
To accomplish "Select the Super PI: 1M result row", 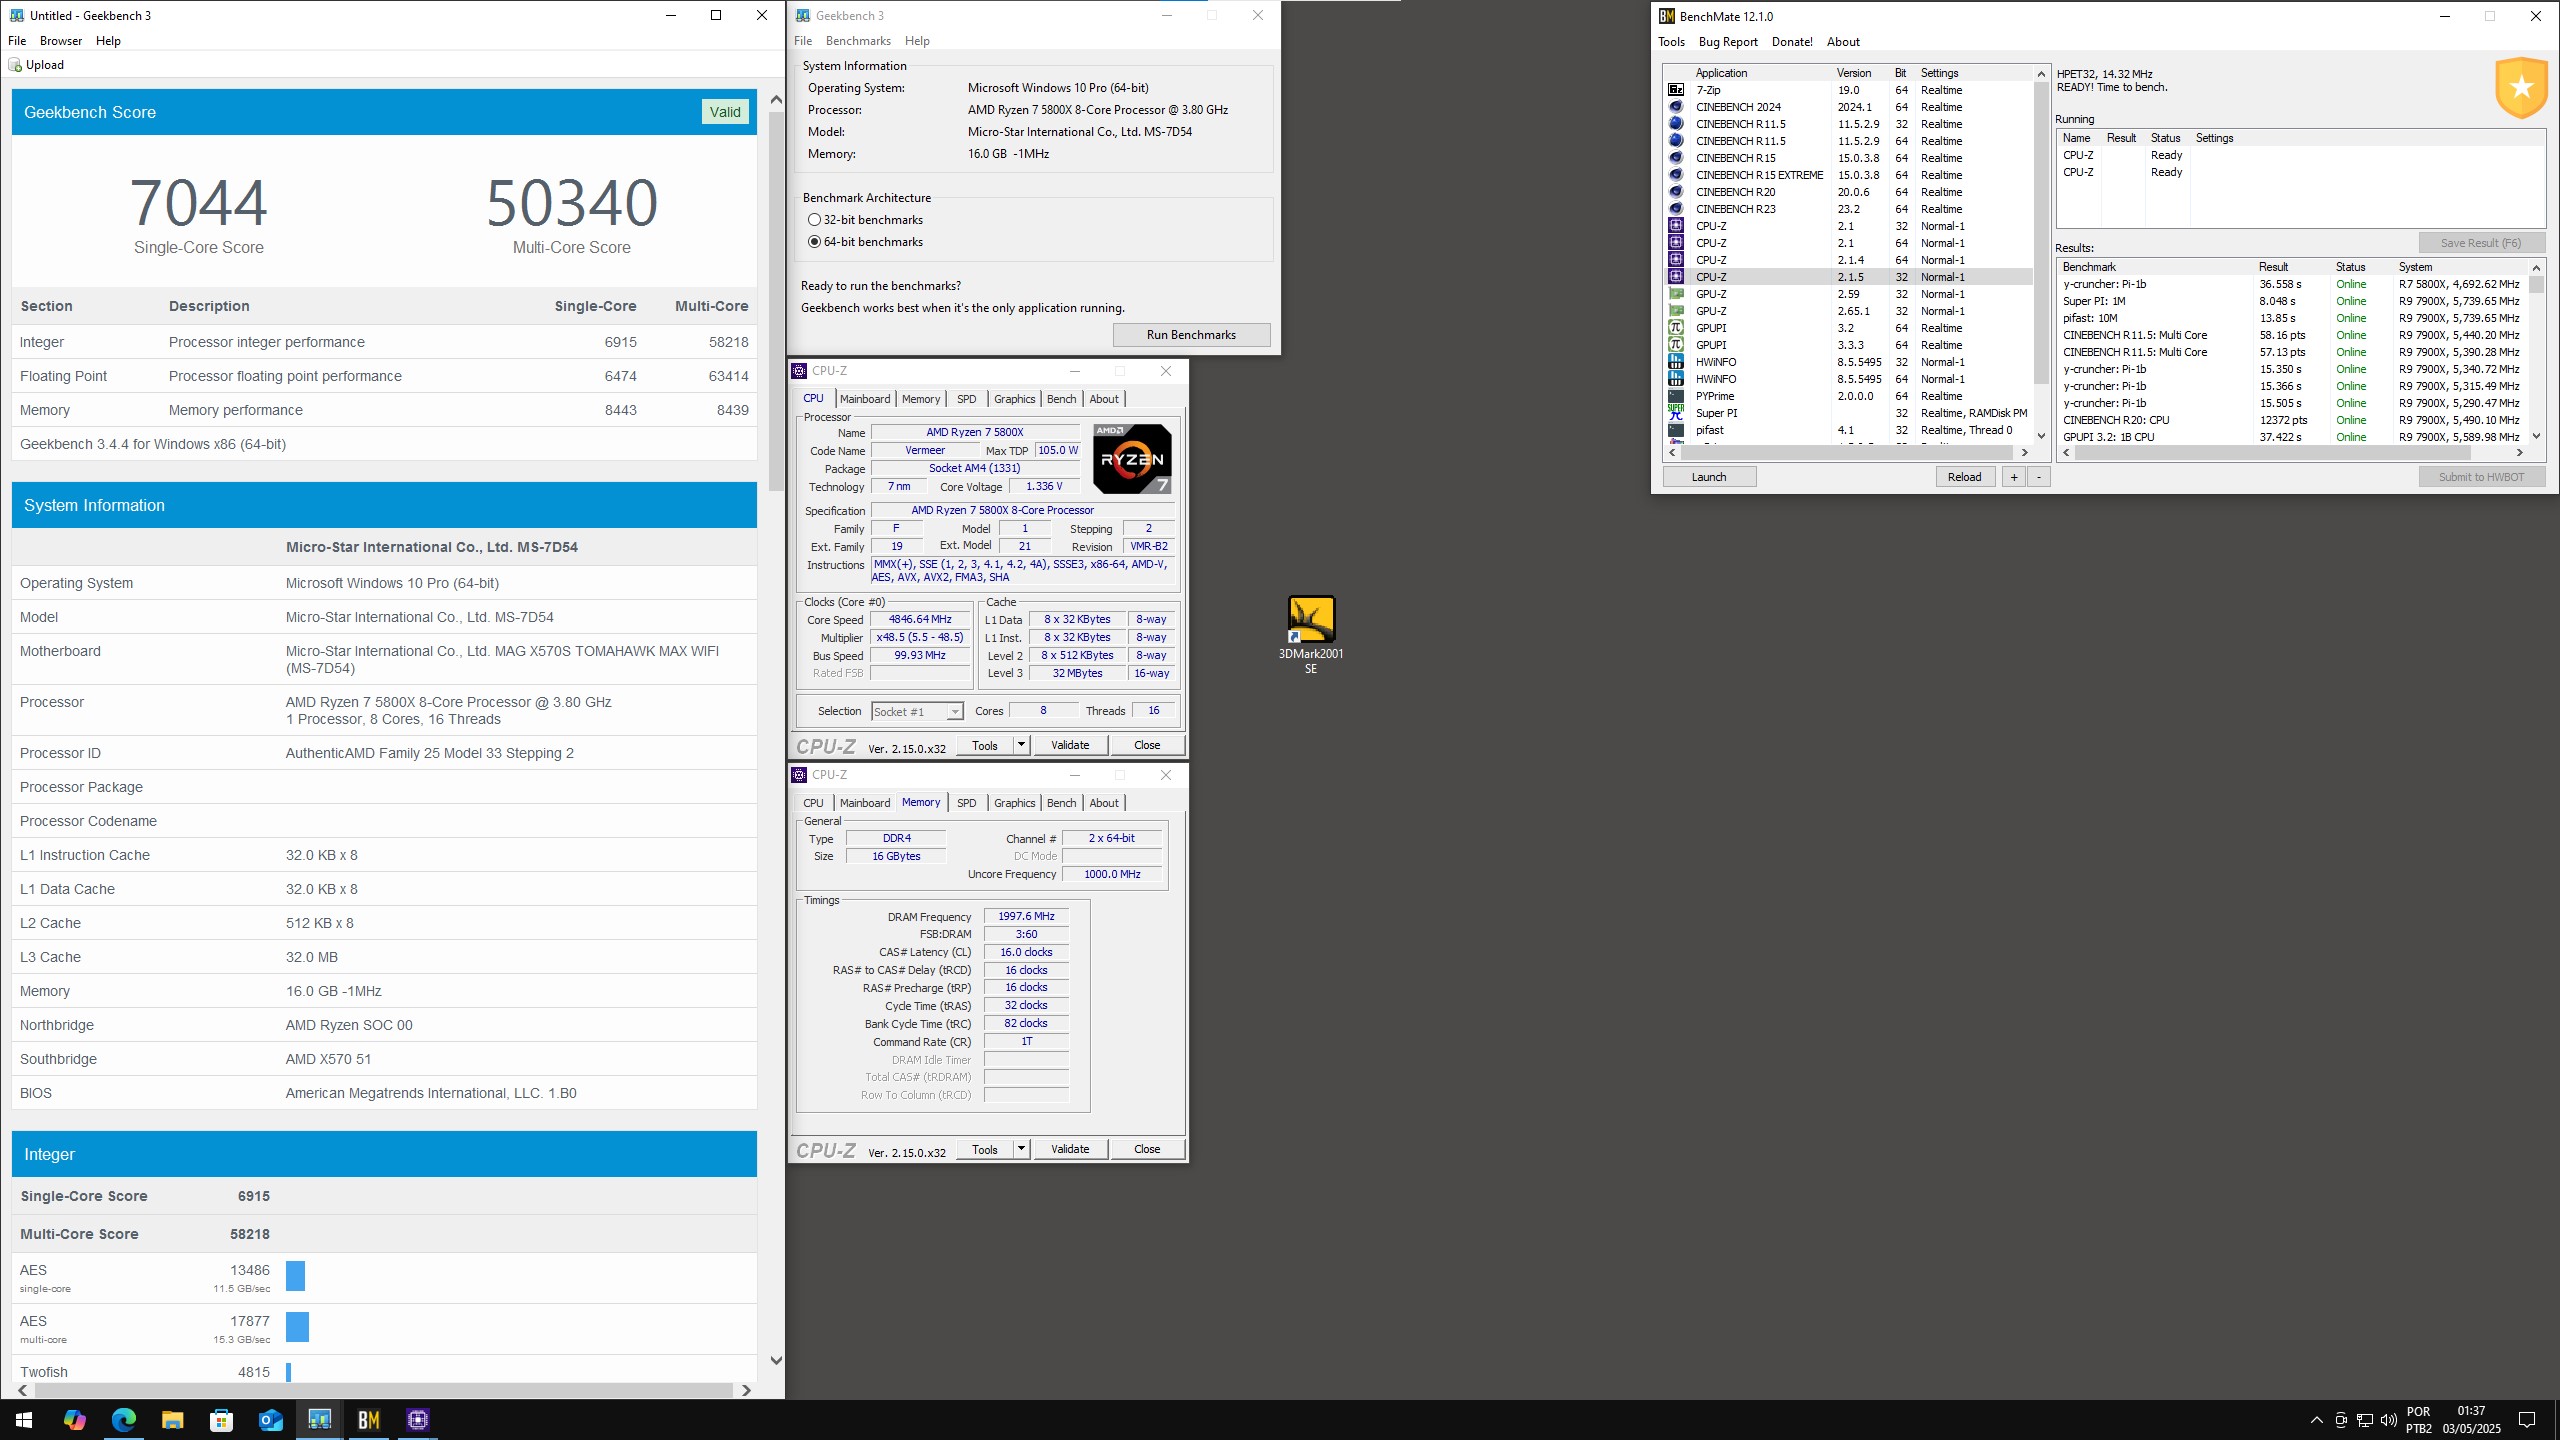I will (2295, 301).
